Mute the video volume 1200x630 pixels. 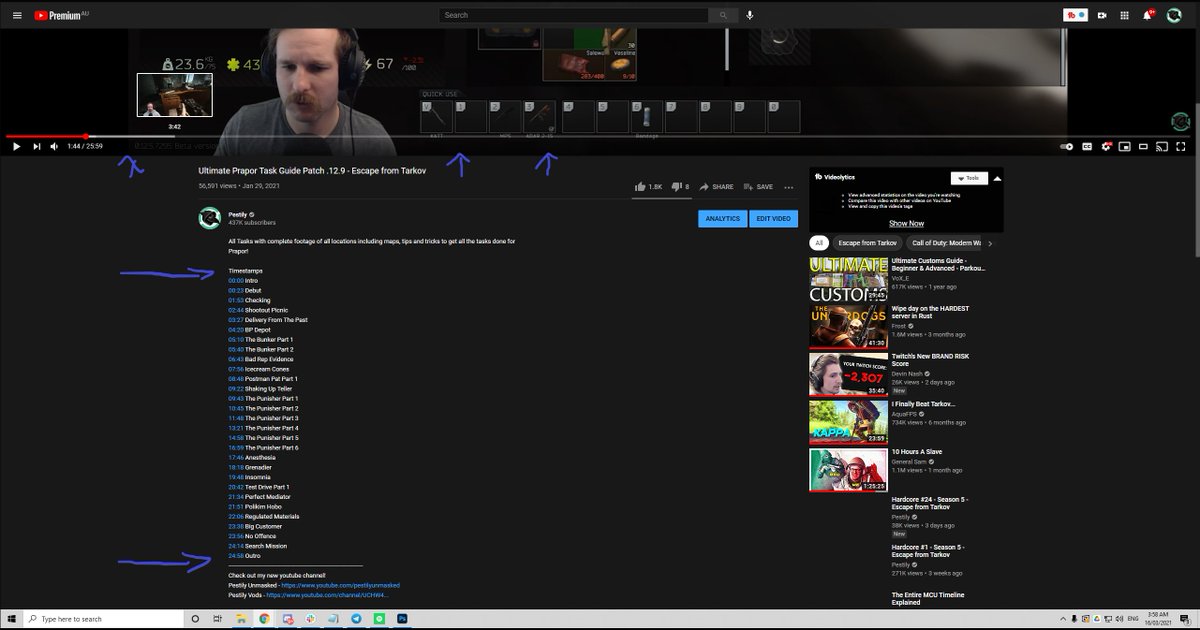pyautogui.click(x=54, y=146)
